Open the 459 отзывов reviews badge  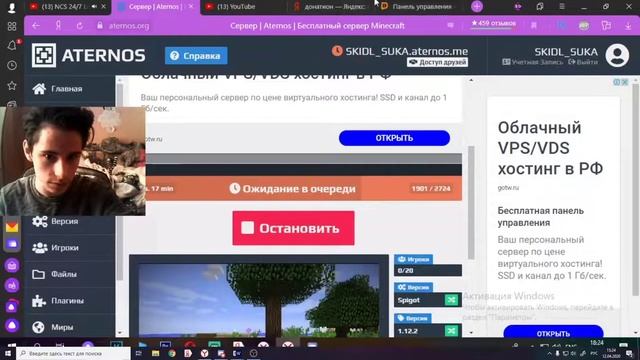493,24
